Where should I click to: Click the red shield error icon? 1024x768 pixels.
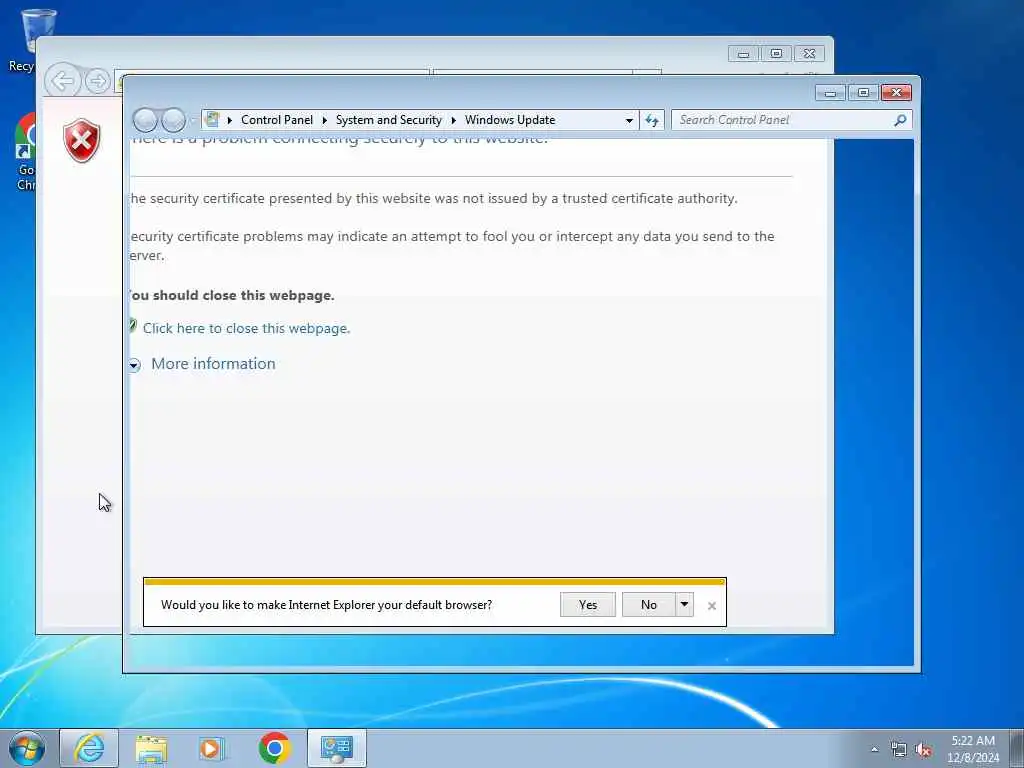(82, 141)
